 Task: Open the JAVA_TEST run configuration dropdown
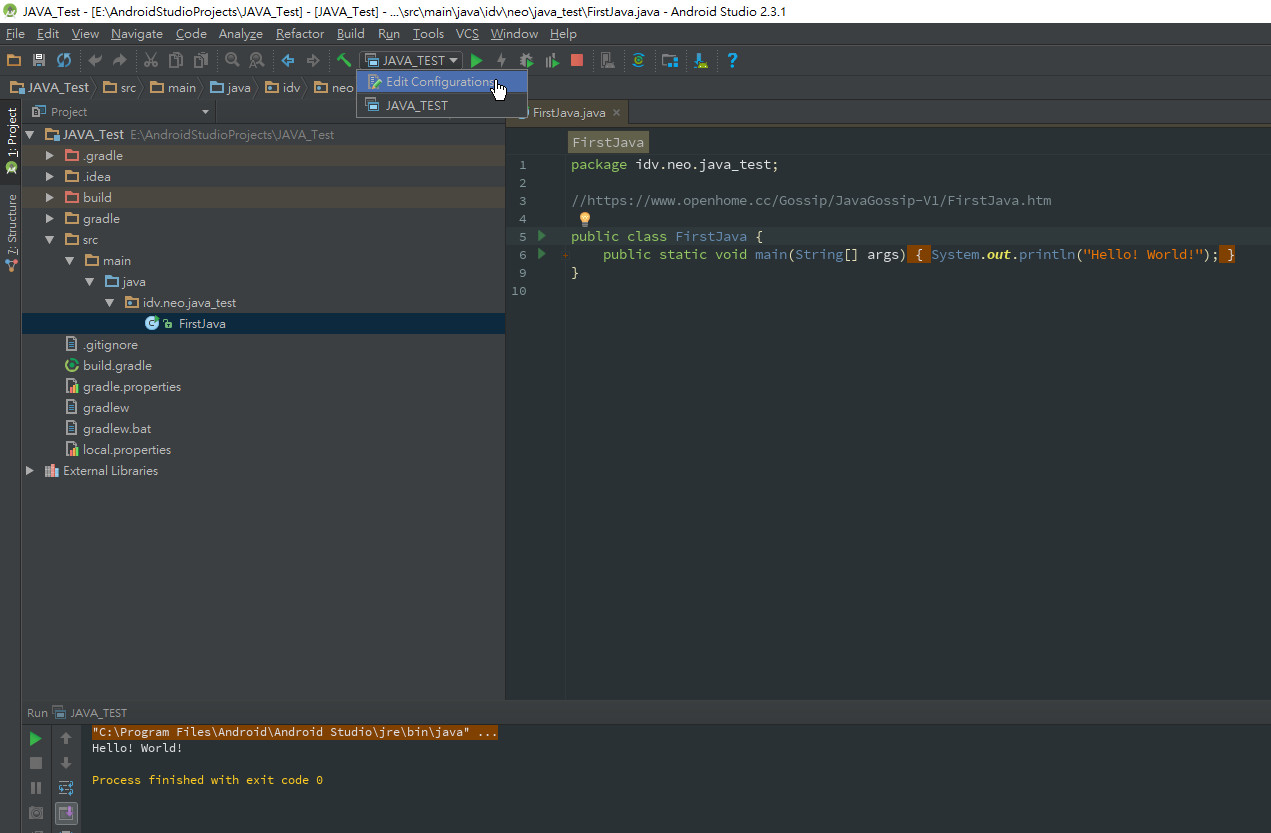pos(411,61)
